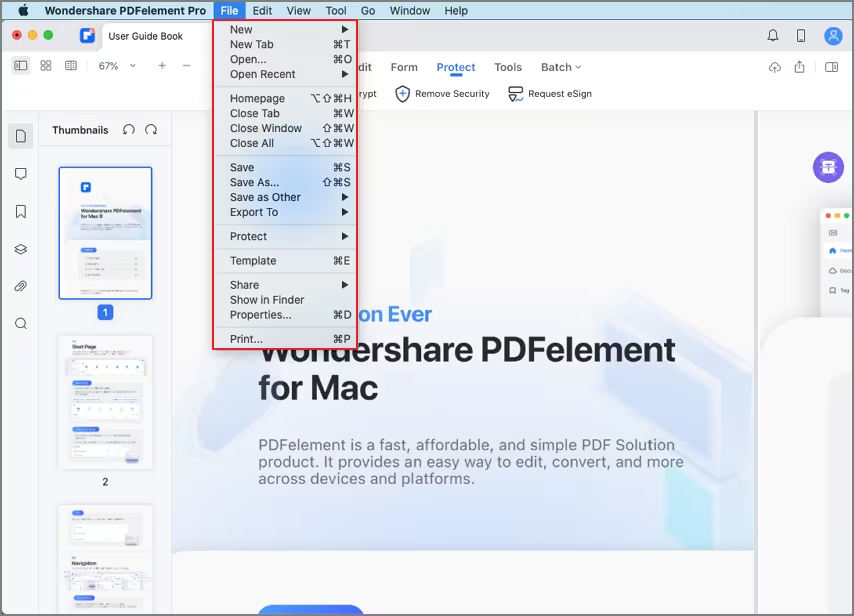Click Remove Security shield button

coord(442,94)
